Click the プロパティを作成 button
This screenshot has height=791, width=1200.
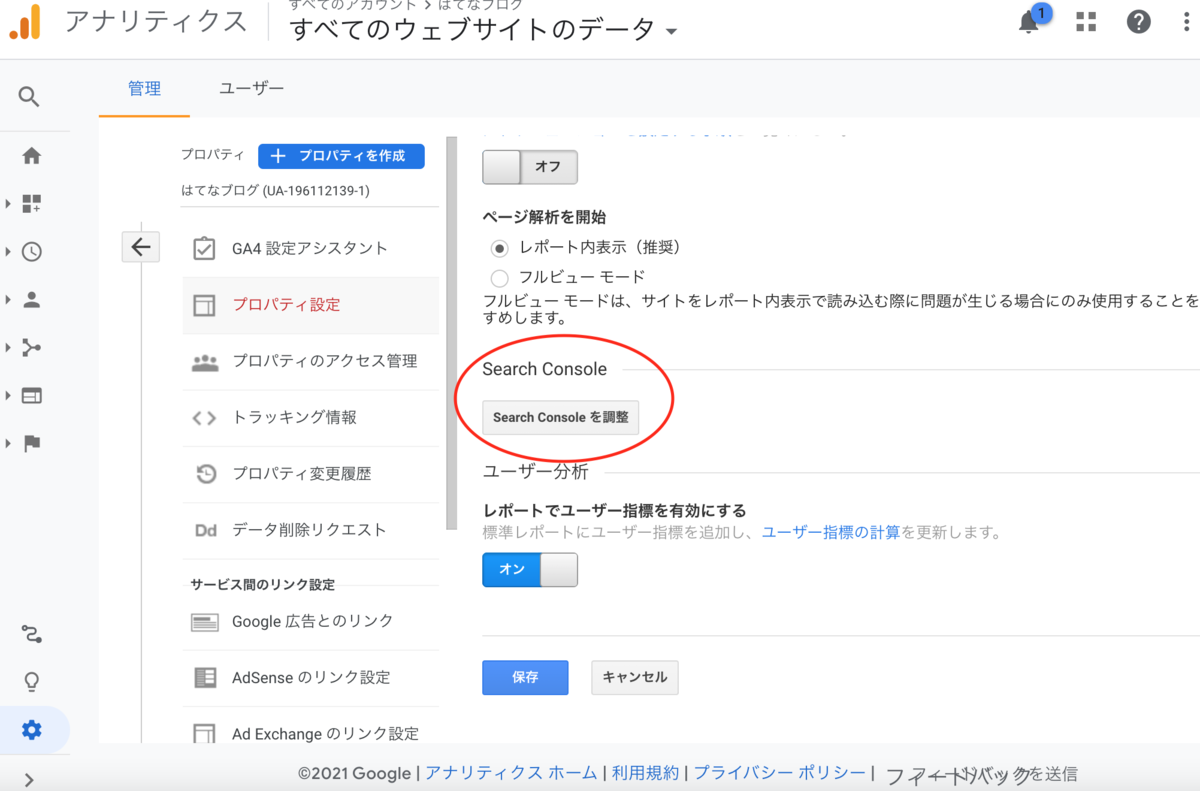click(341, 156)
